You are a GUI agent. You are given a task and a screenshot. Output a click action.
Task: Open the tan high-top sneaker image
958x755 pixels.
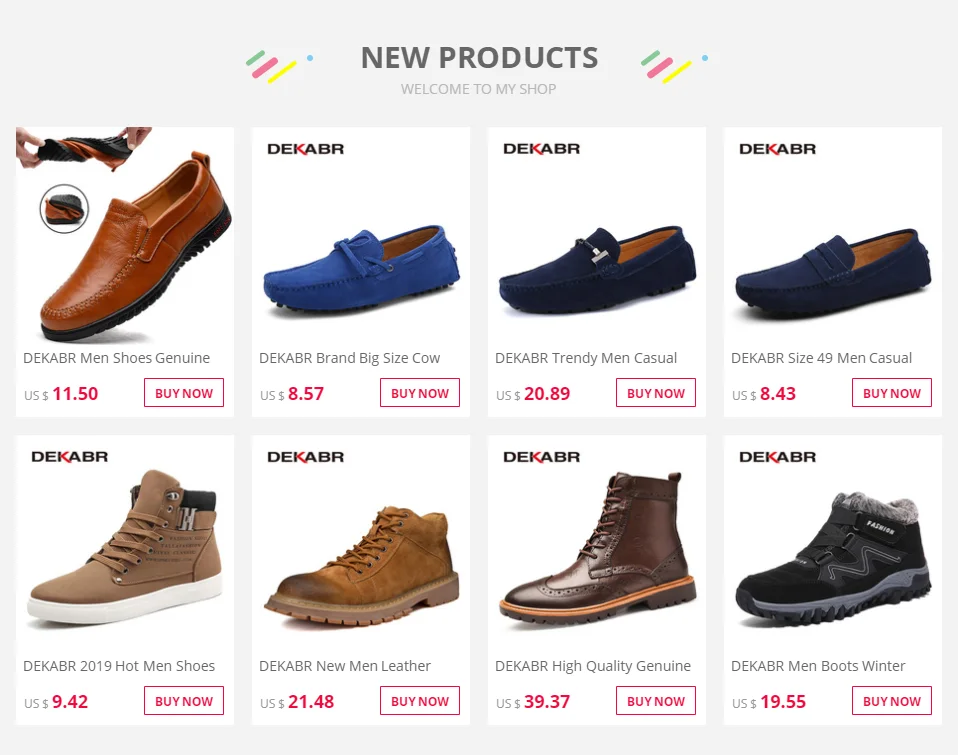coord(125,544)
